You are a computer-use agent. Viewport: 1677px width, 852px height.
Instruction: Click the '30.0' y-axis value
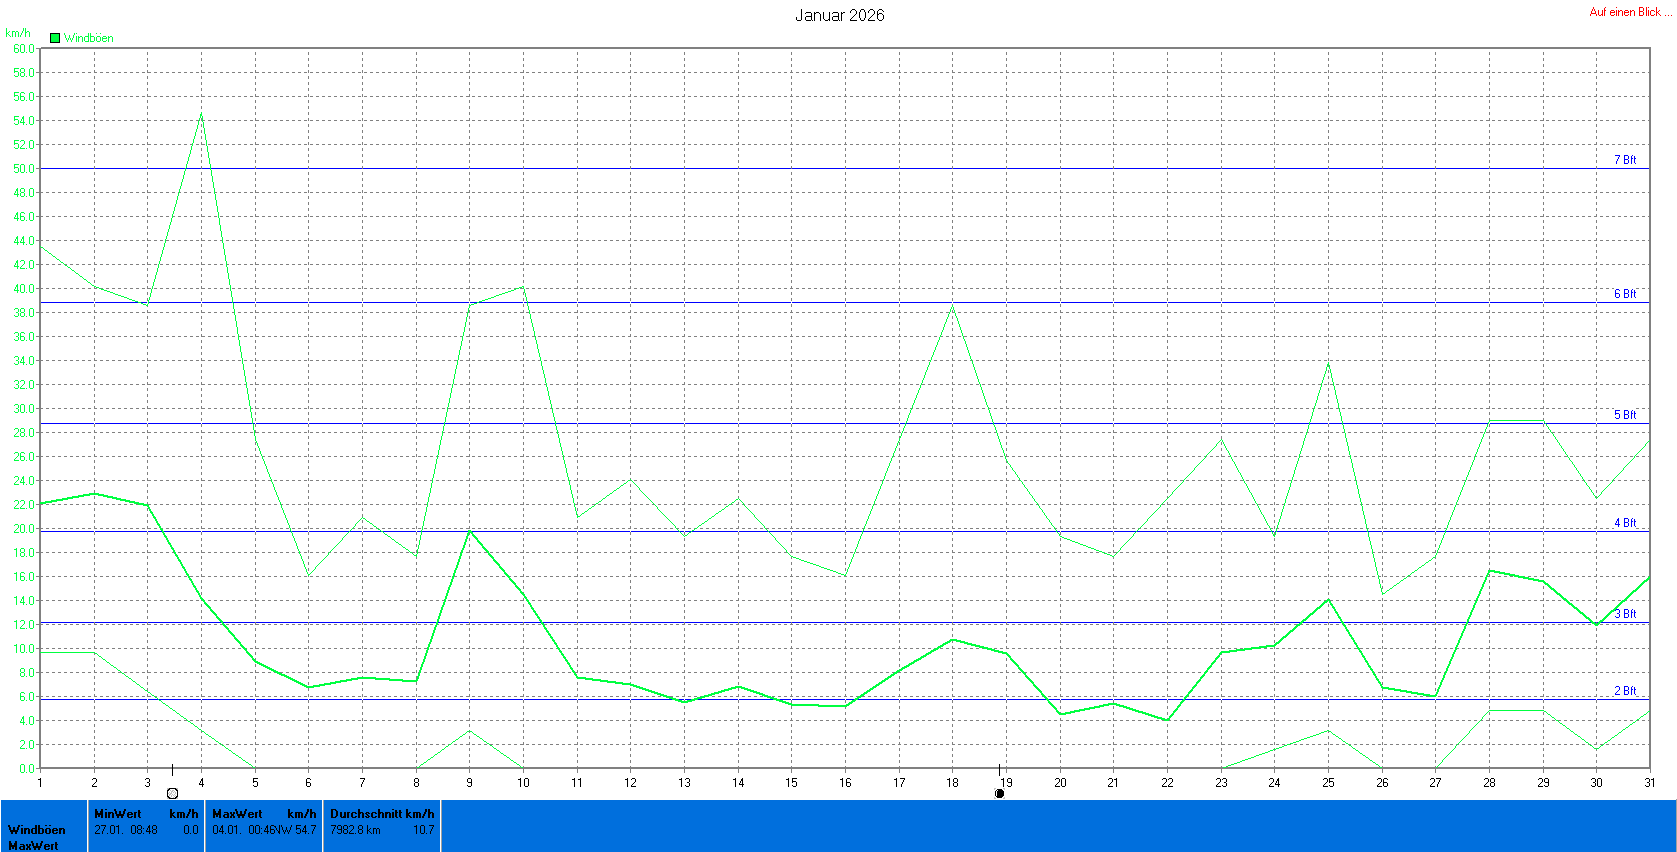[24, 409]
